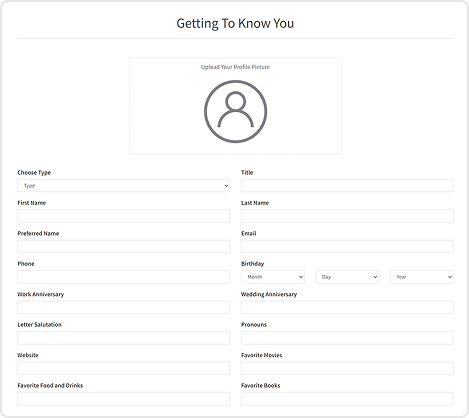The image size is (469, 418).
Task: Click the Wedding Anniversary label
Action: pos(269,294)
